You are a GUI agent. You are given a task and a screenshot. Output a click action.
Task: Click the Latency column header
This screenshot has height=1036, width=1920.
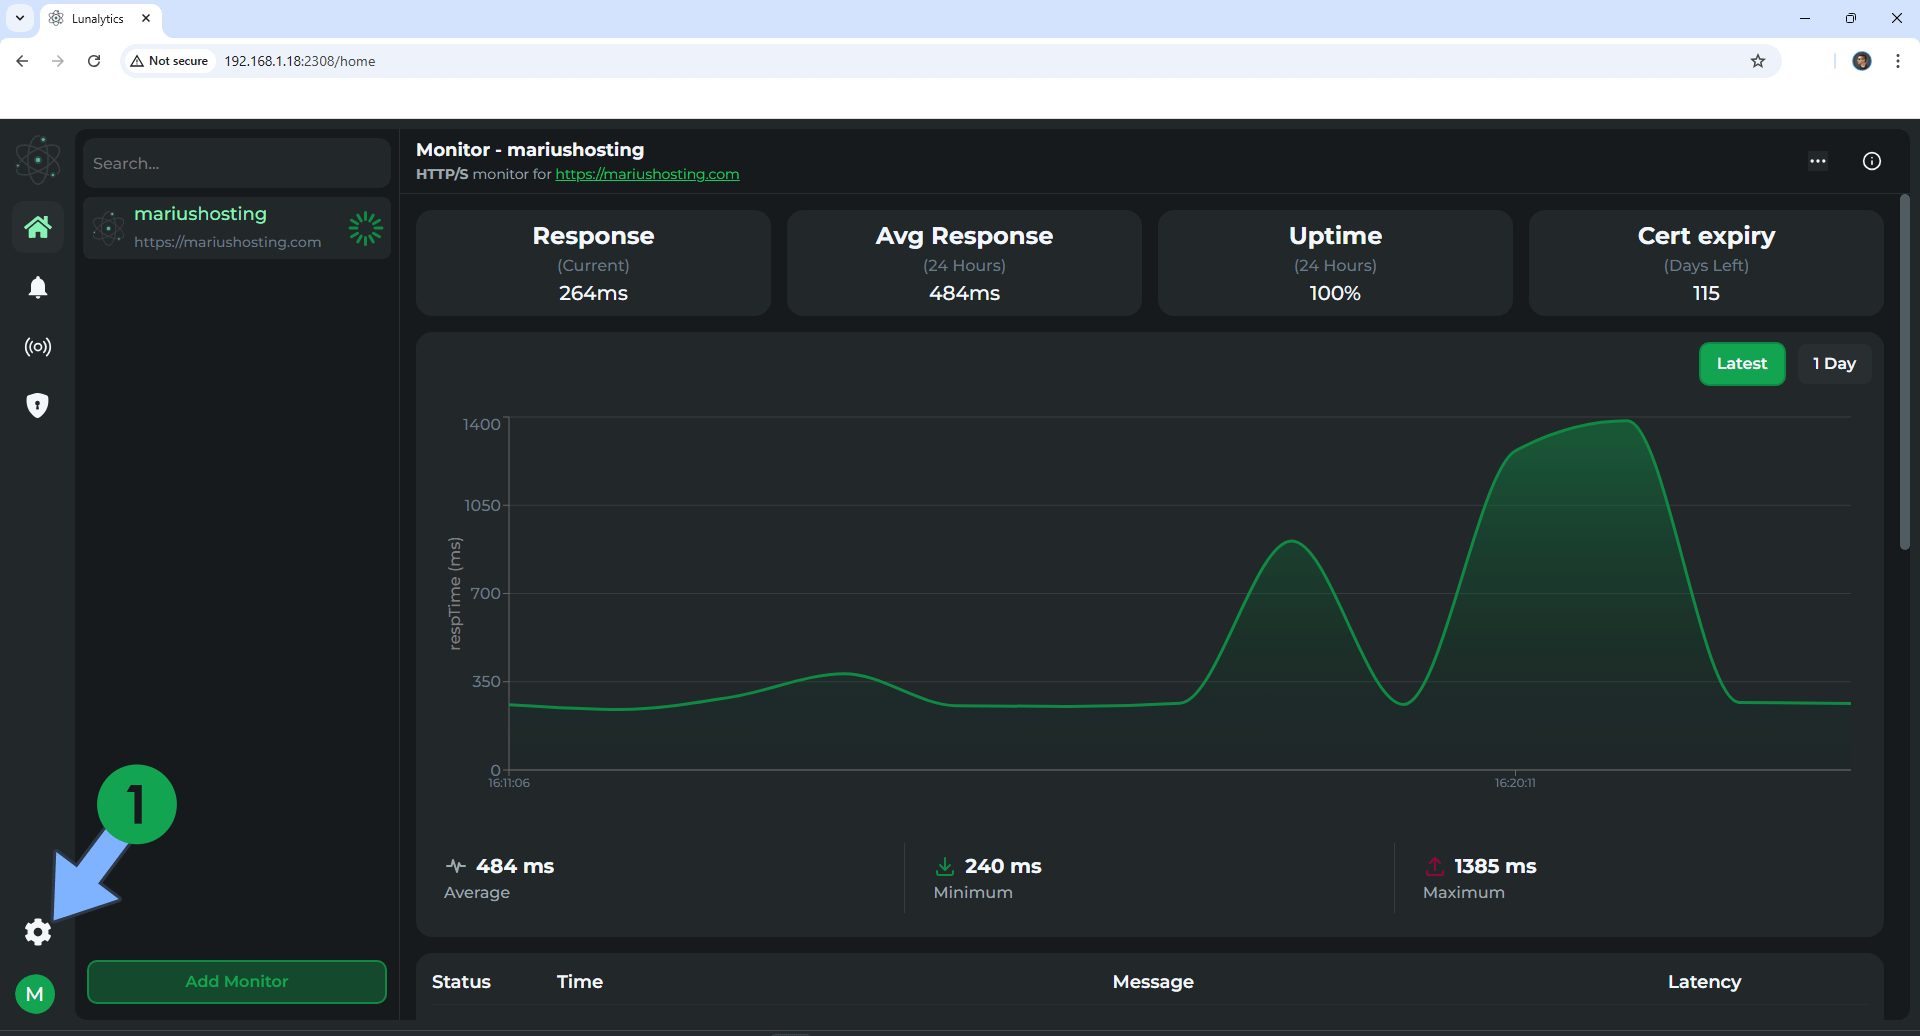pyautogui.click(x=1704, y=982)
